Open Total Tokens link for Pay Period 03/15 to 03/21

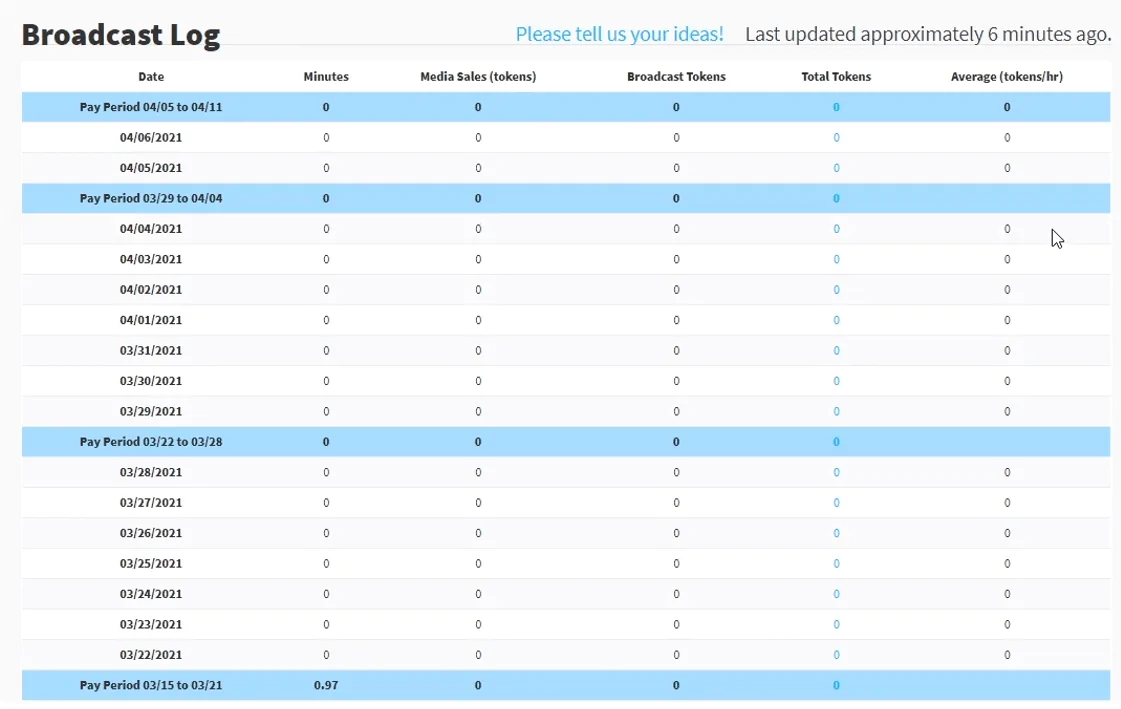[x=836, y=685]
